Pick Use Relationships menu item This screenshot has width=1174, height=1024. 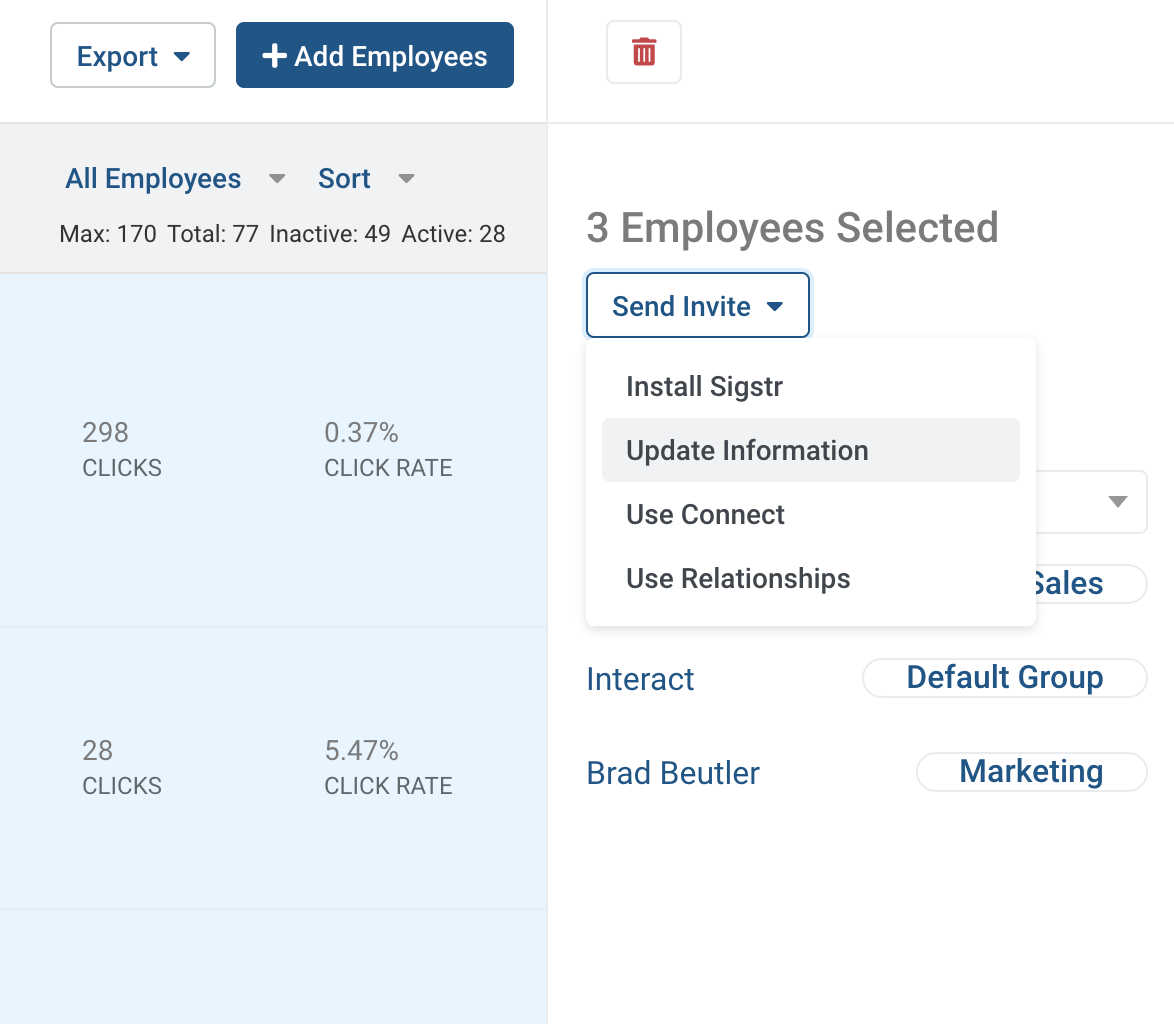pyautogui.click(x=811, y=579)
